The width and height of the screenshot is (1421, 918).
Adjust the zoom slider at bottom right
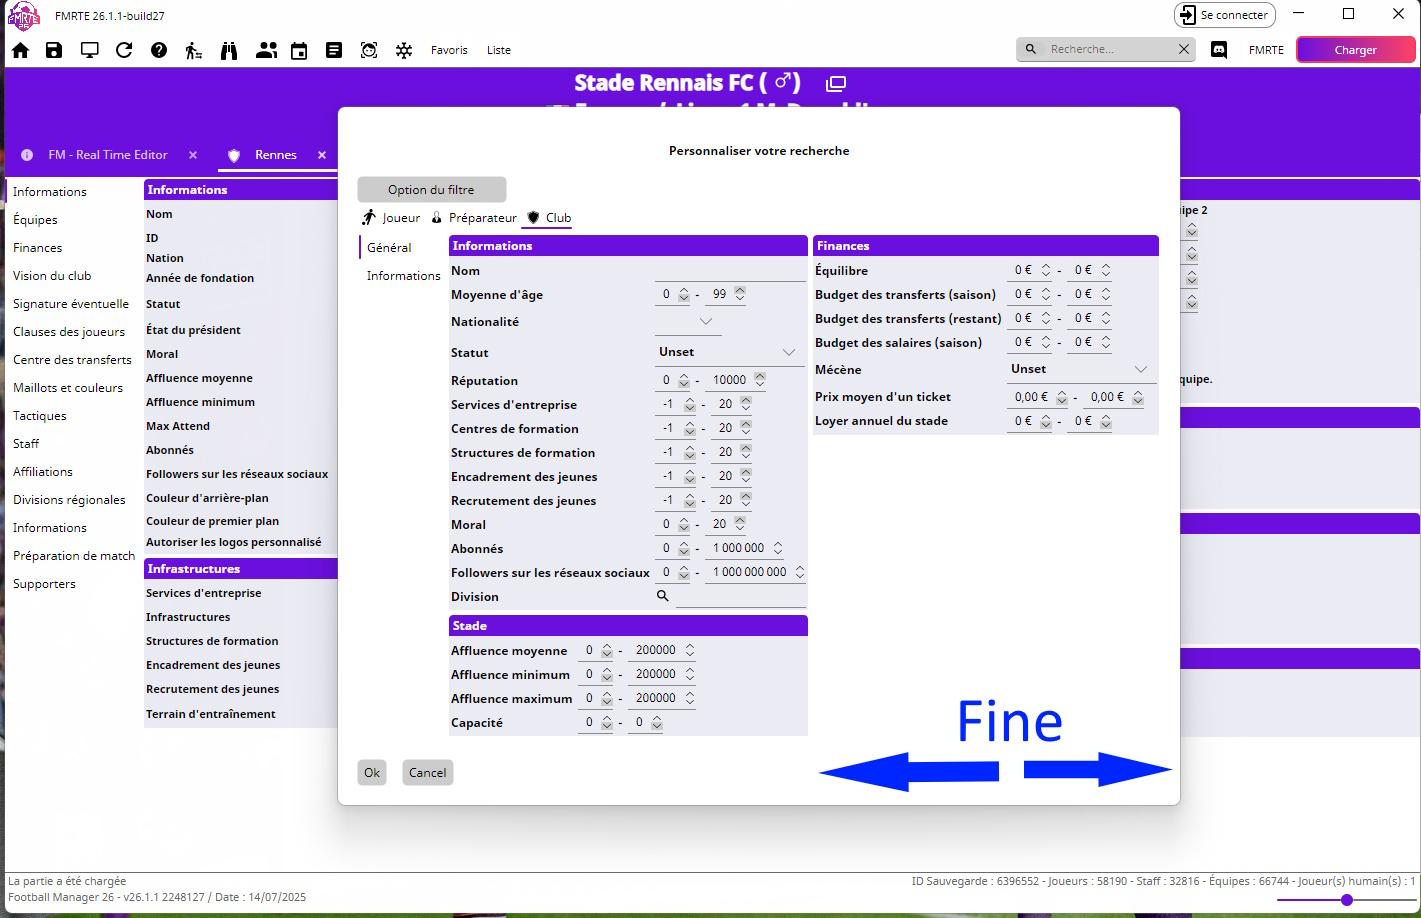(x=1346, y=900)
